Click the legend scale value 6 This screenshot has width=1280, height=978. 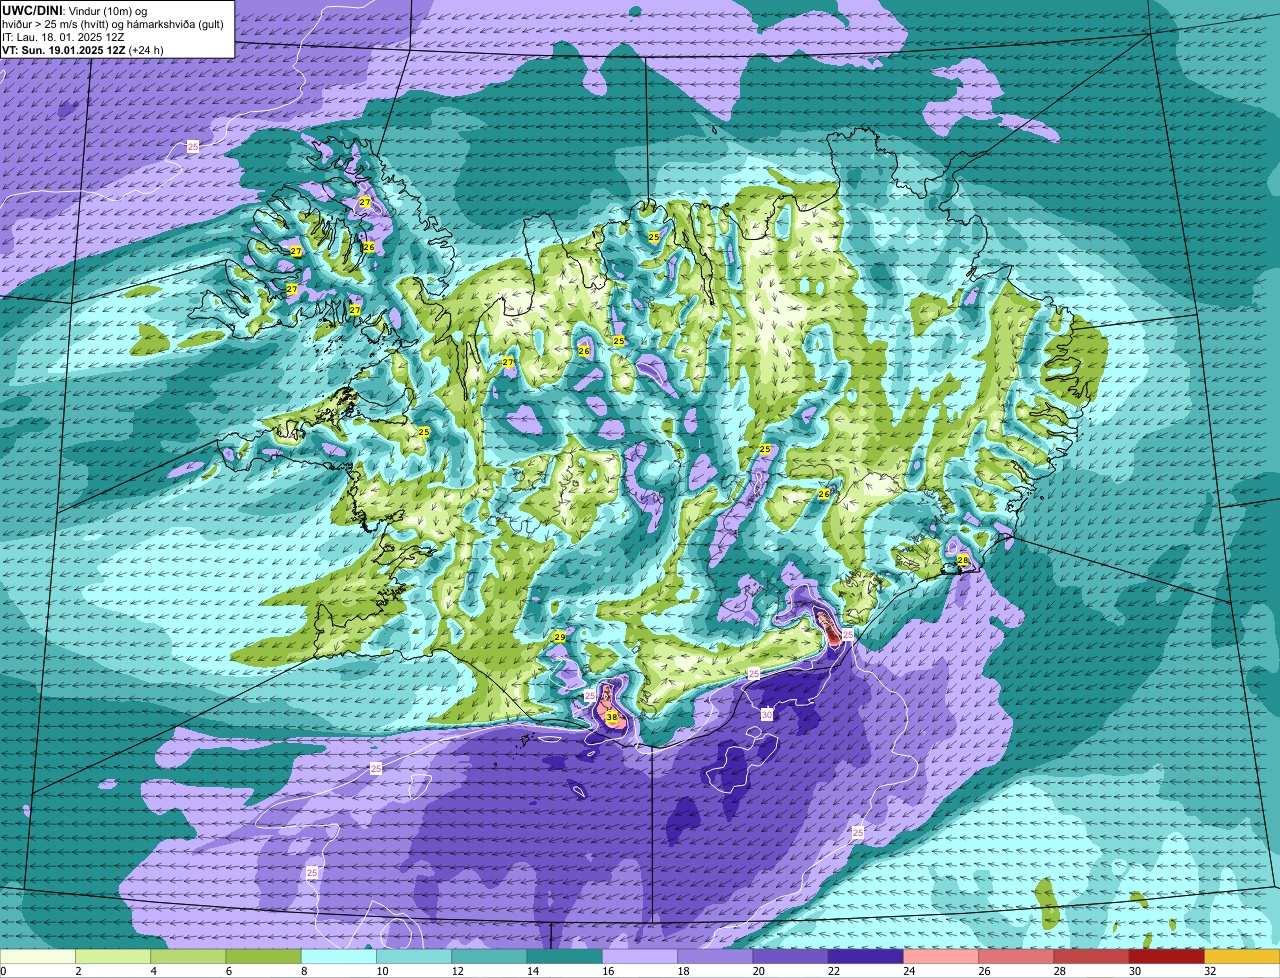227,971
